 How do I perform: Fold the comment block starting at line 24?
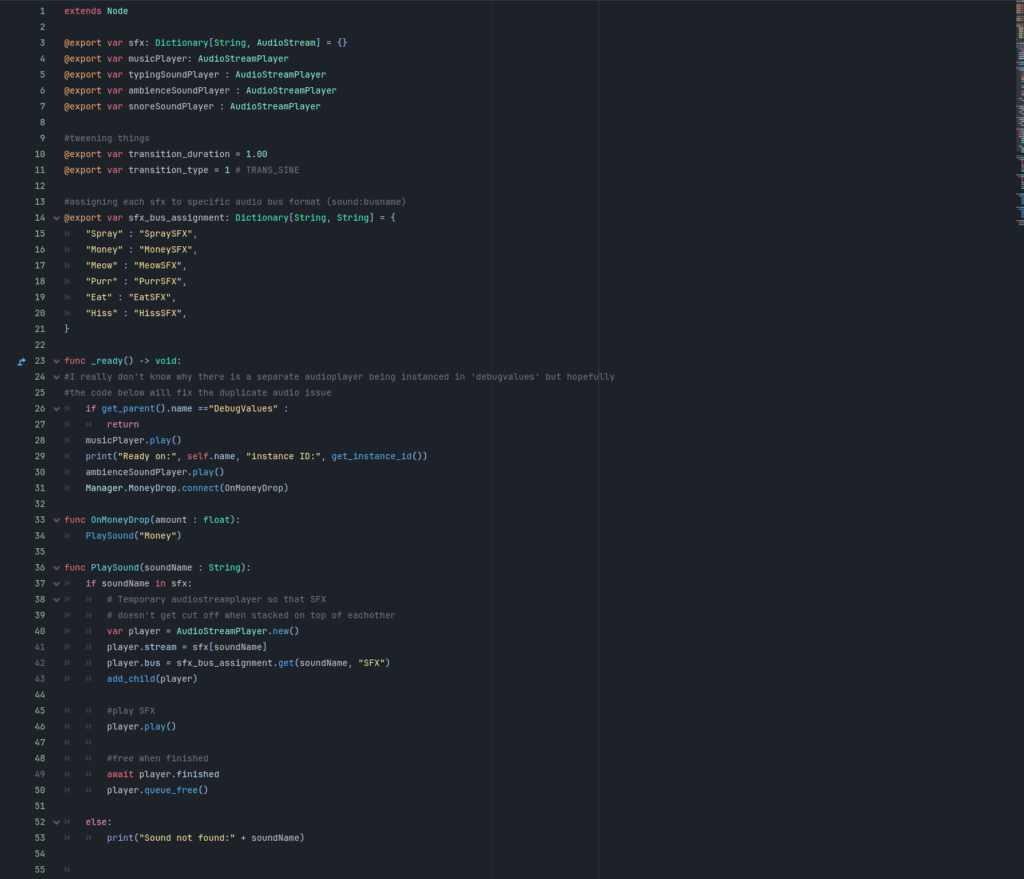point(55,377)
